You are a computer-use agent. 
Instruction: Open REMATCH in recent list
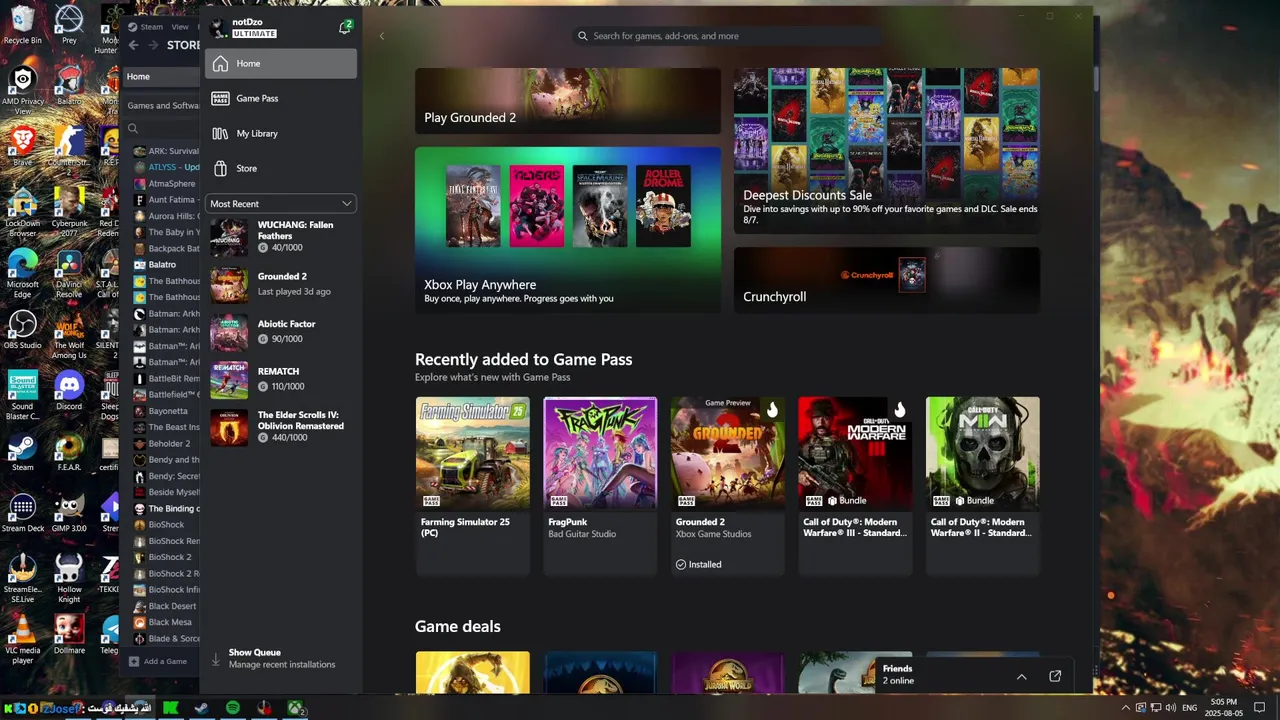(x=281, y=379)
